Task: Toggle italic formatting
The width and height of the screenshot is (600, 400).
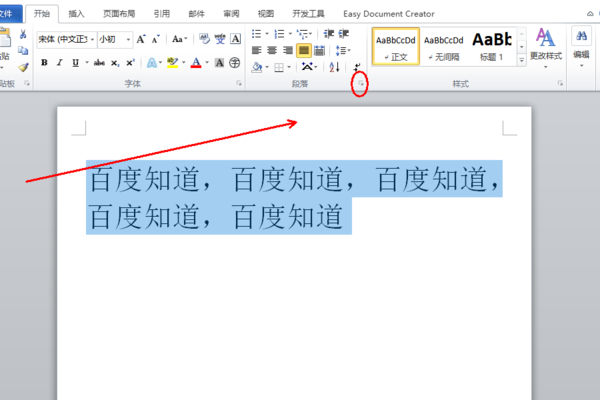Action: coord(60,62)
